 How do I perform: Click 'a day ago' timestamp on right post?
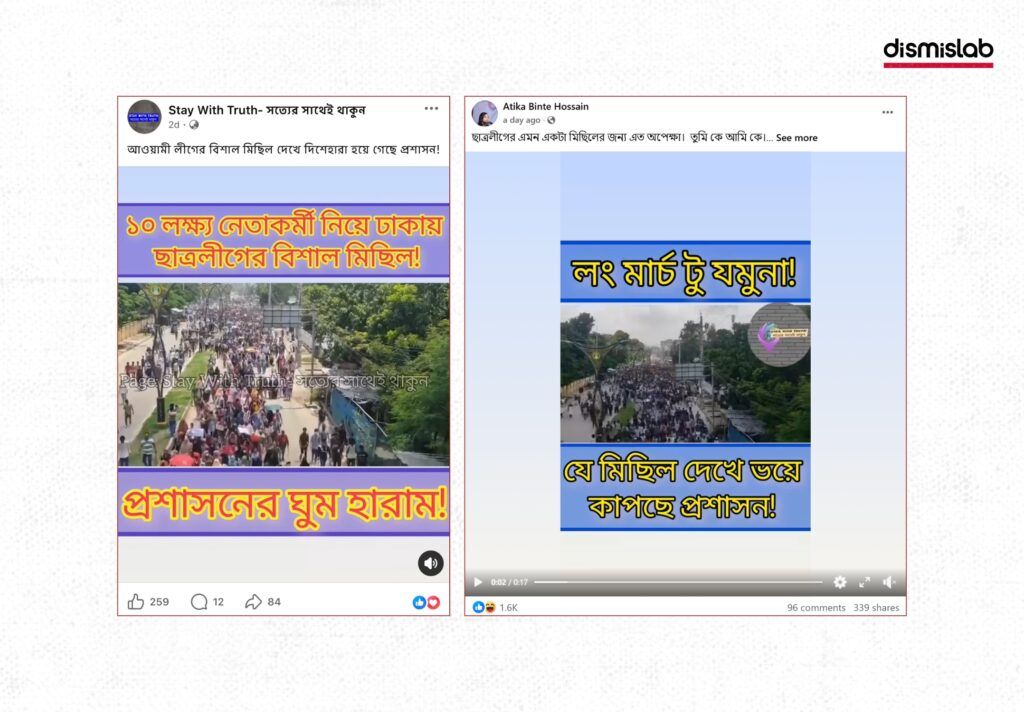521,120
